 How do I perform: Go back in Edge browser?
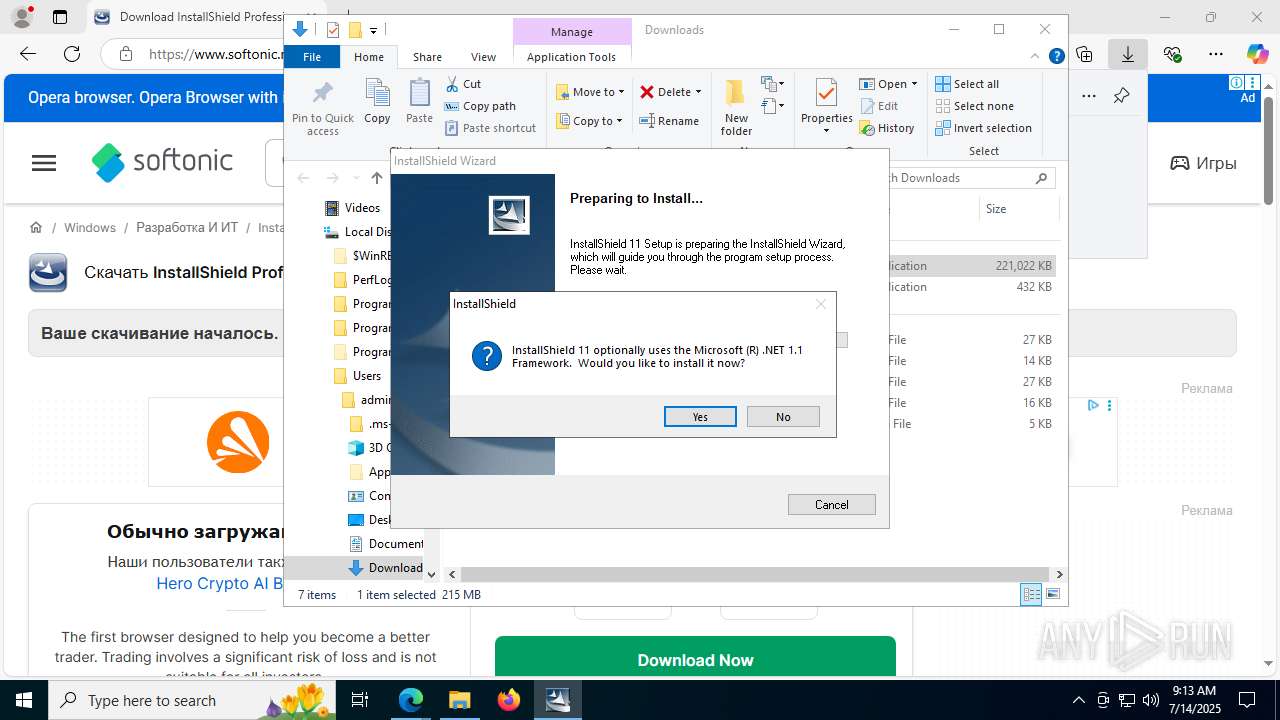(x=27, y=54)
